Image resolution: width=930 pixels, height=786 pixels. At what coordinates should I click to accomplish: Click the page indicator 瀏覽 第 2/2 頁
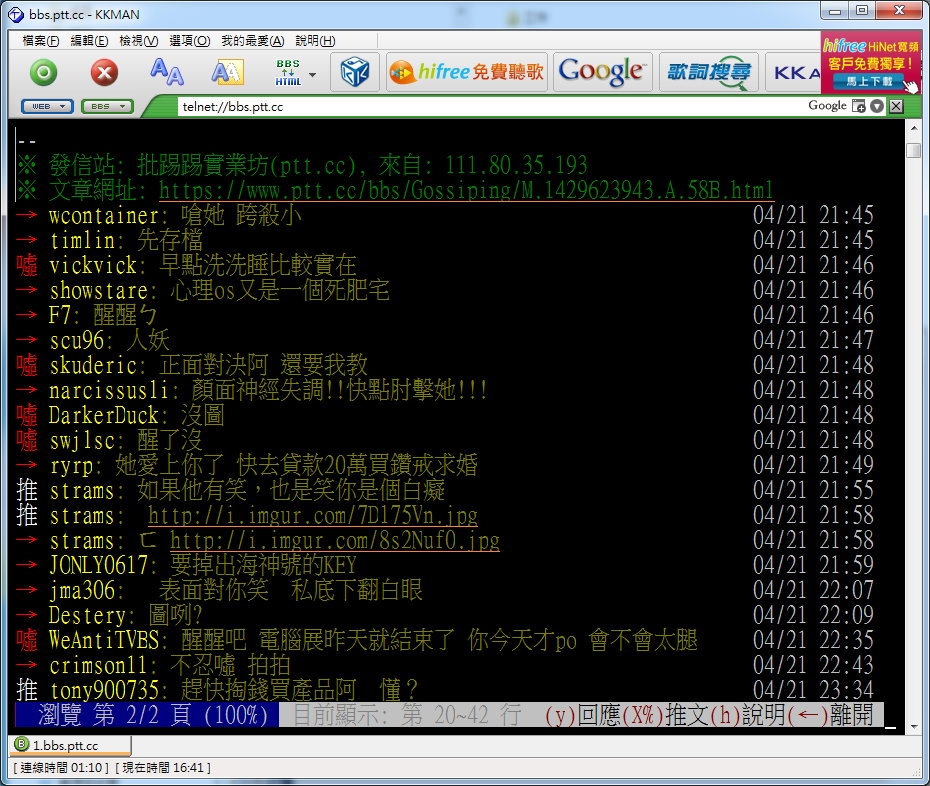tap(146, 715)
